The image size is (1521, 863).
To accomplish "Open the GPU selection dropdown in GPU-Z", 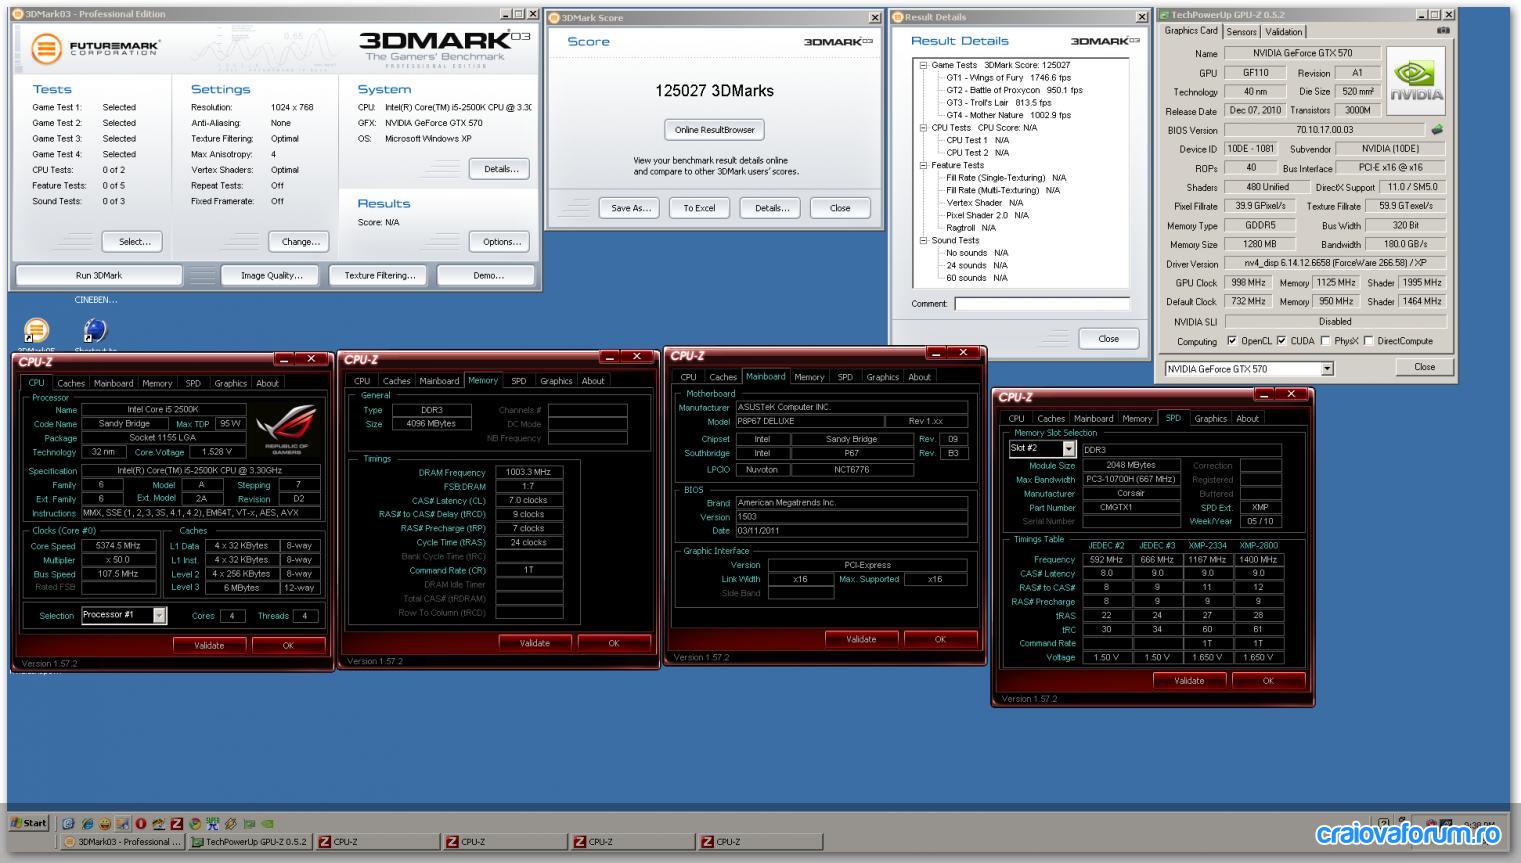I will pos(1327,369).
